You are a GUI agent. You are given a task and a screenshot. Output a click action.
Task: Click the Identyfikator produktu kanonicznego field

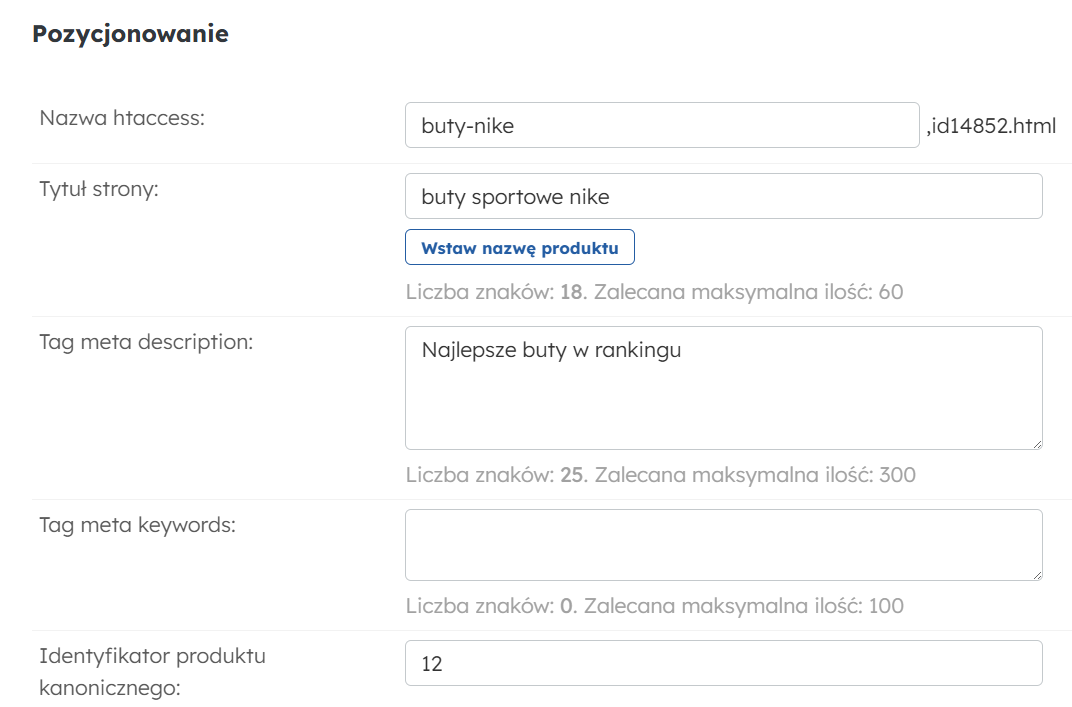pyautogui.click(x=723, y=663)
